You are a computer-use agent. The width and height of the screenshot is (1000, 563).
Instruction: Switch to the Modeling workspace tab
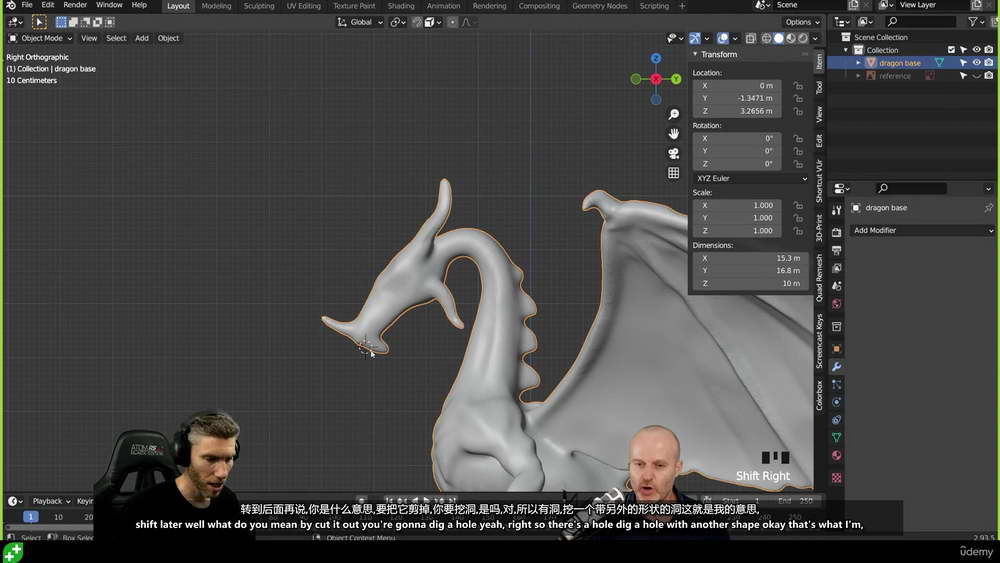(x=216, y=6)
